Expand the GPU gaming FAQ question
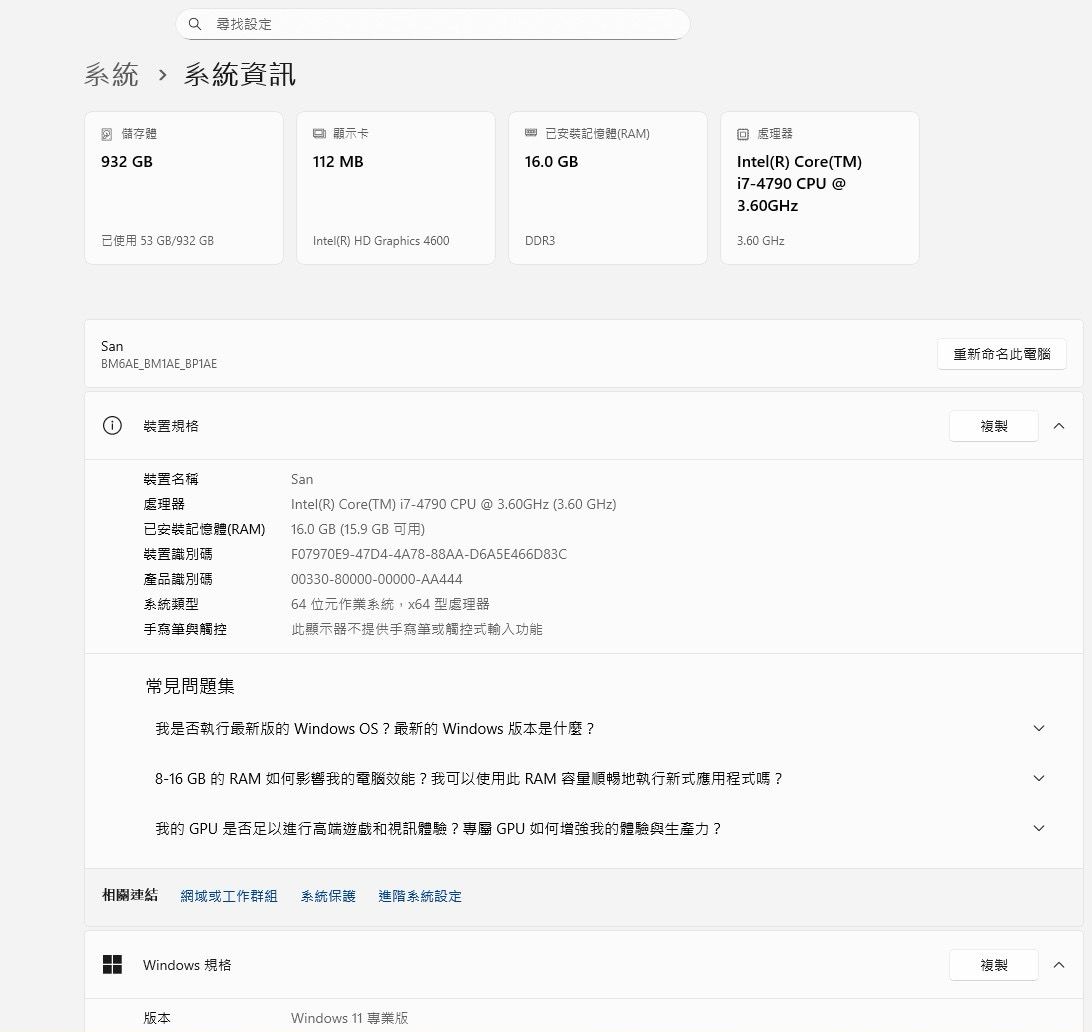Image resolution: width=1092 pixels, height=1032 pixels. pyautogui.click(x=1038, y=829)
